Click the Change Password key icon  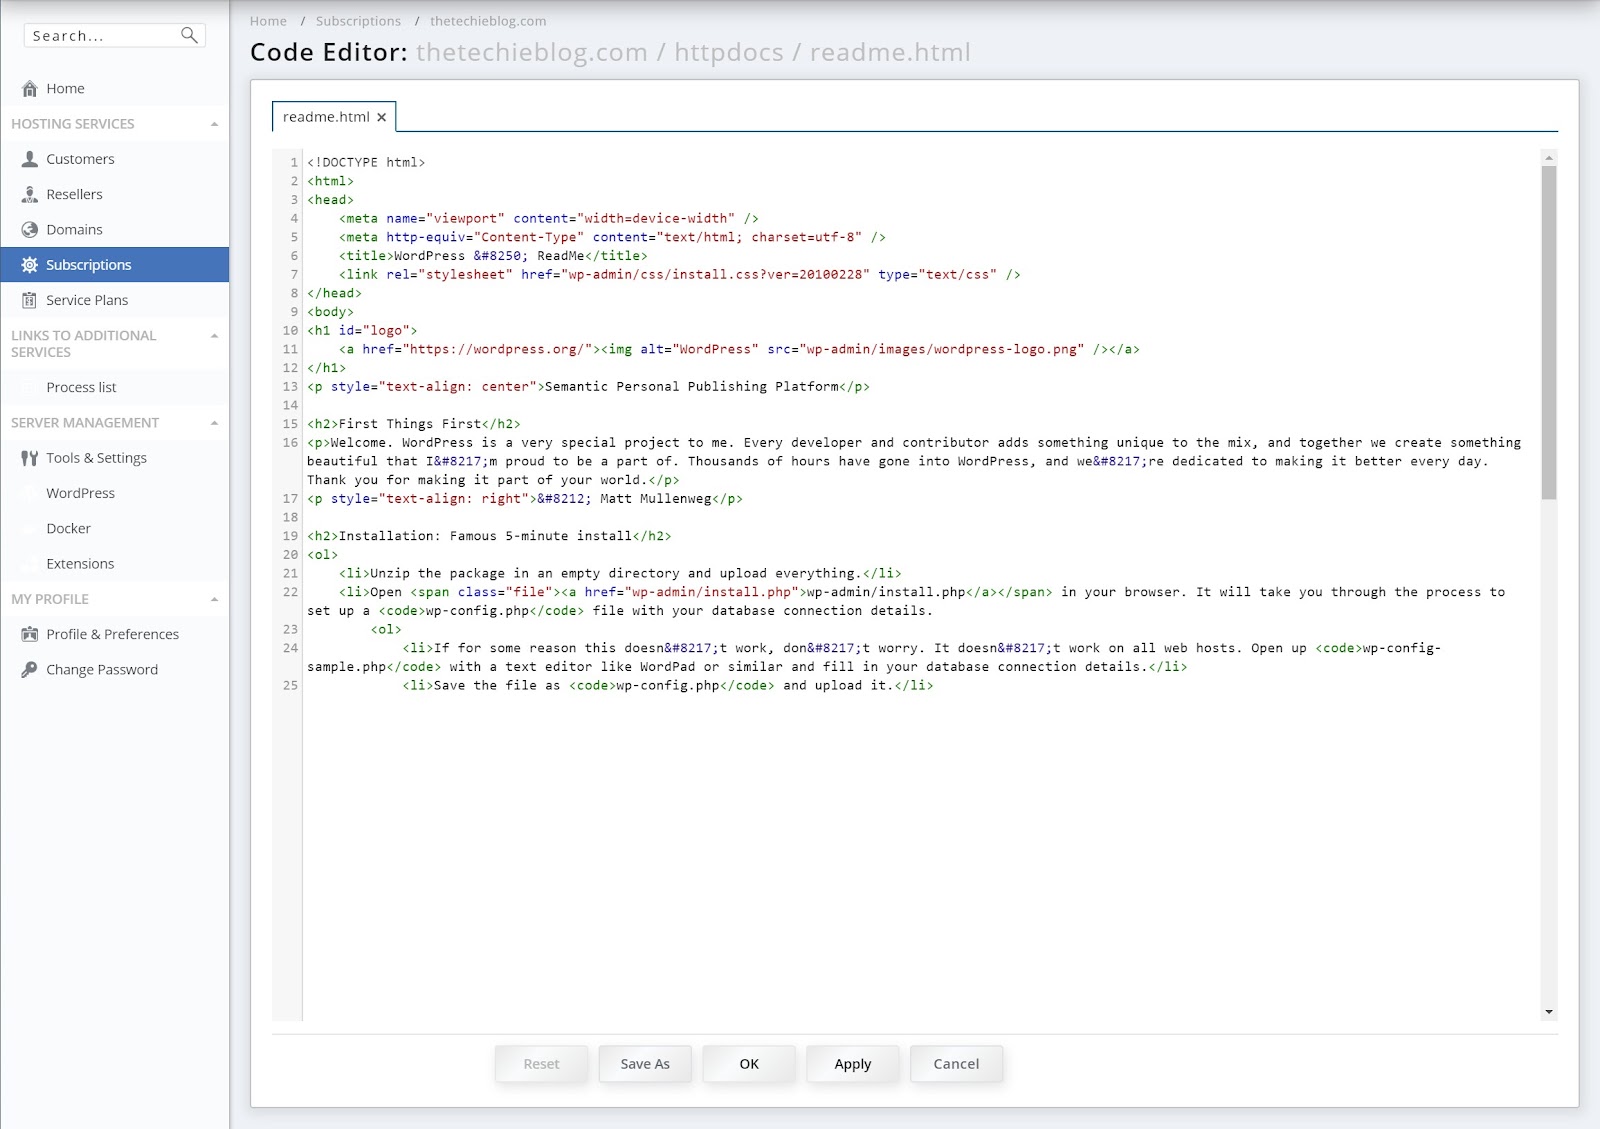click(30, 669)
